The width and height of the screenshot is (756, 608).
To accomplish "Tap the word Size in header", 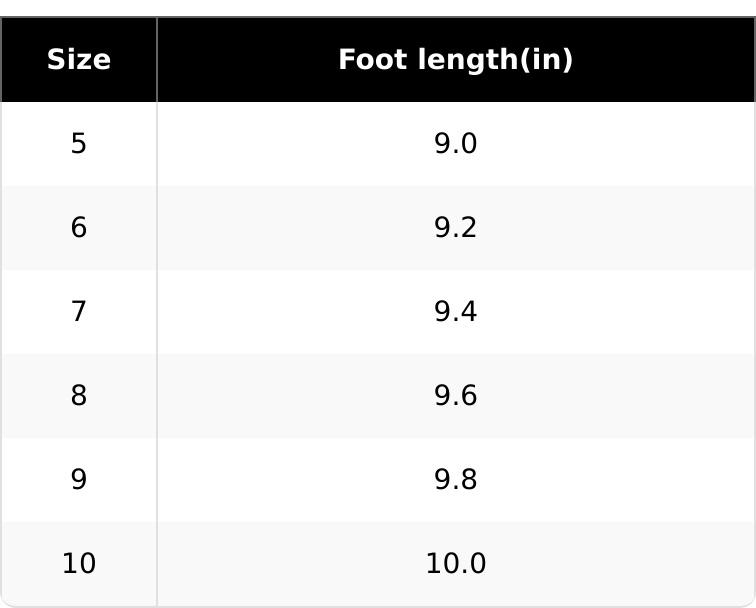I will 79,59.
